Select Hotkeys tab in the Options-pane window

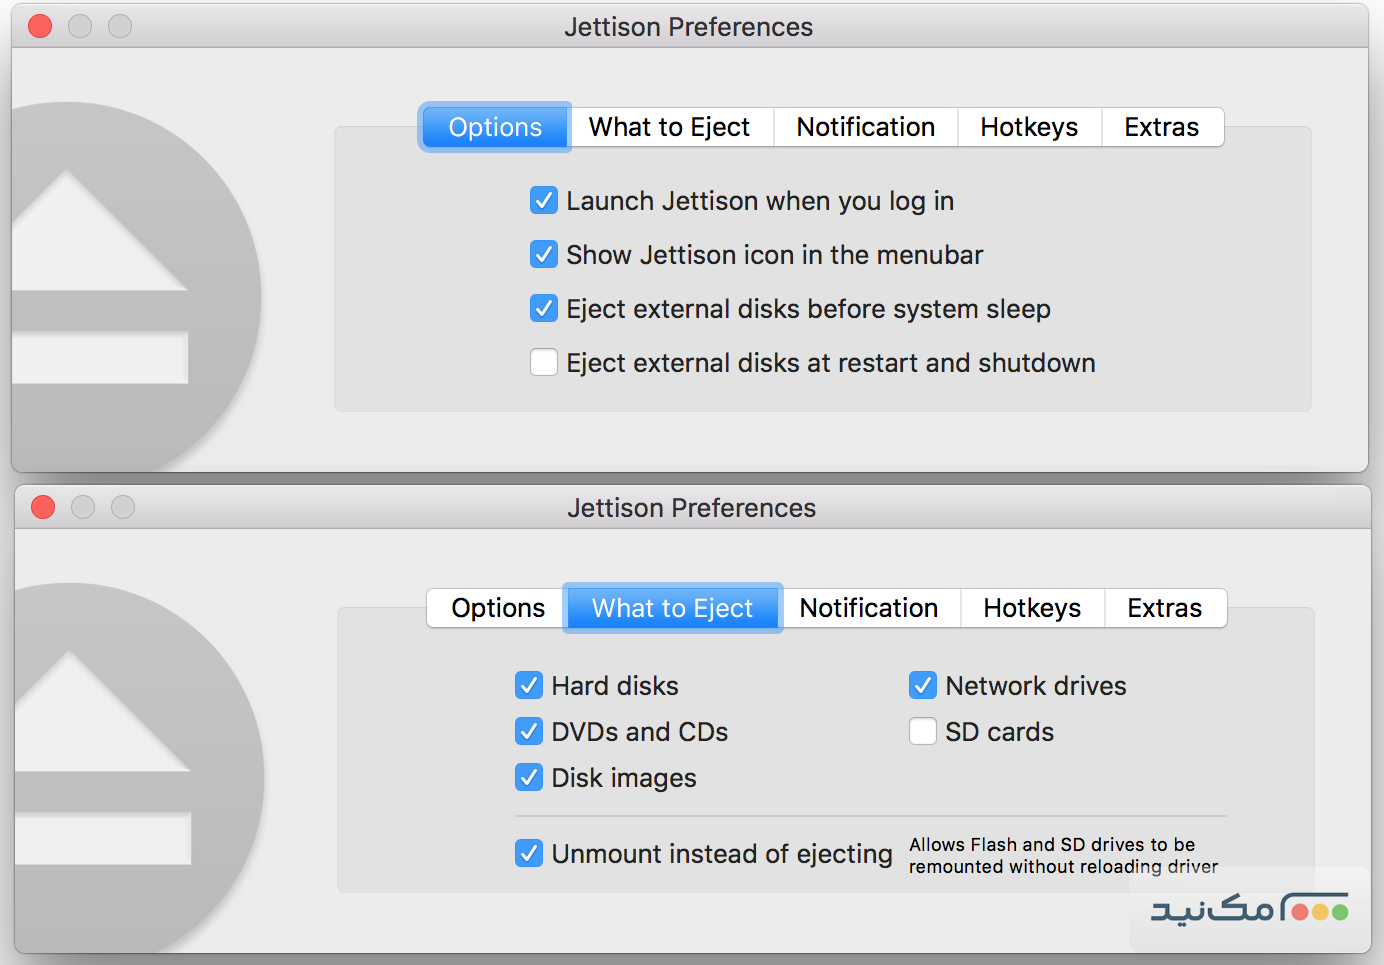(x=1029, y=127)
